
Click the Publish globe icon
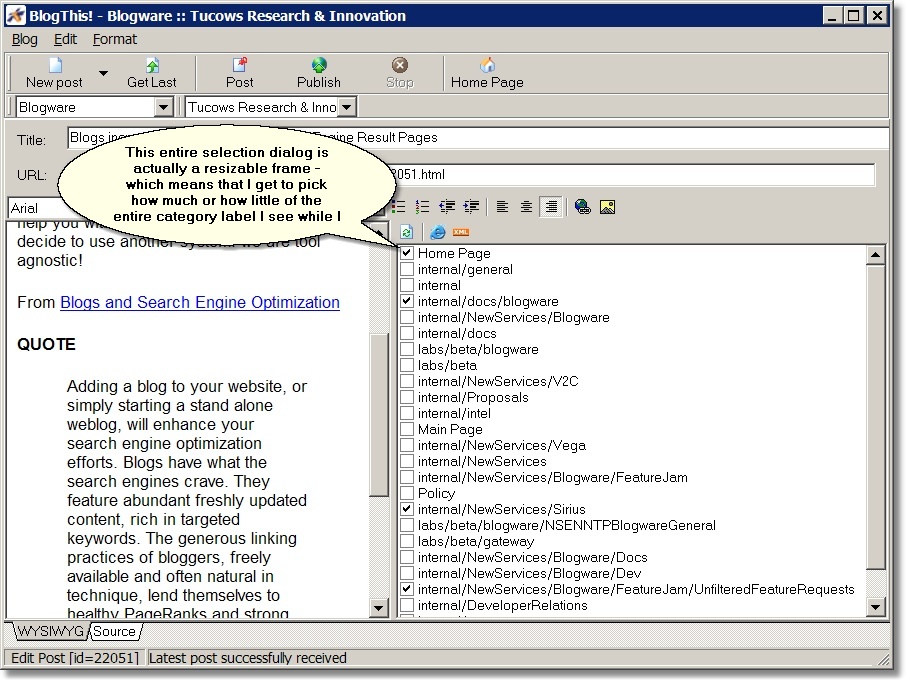(x=319, y=65)
